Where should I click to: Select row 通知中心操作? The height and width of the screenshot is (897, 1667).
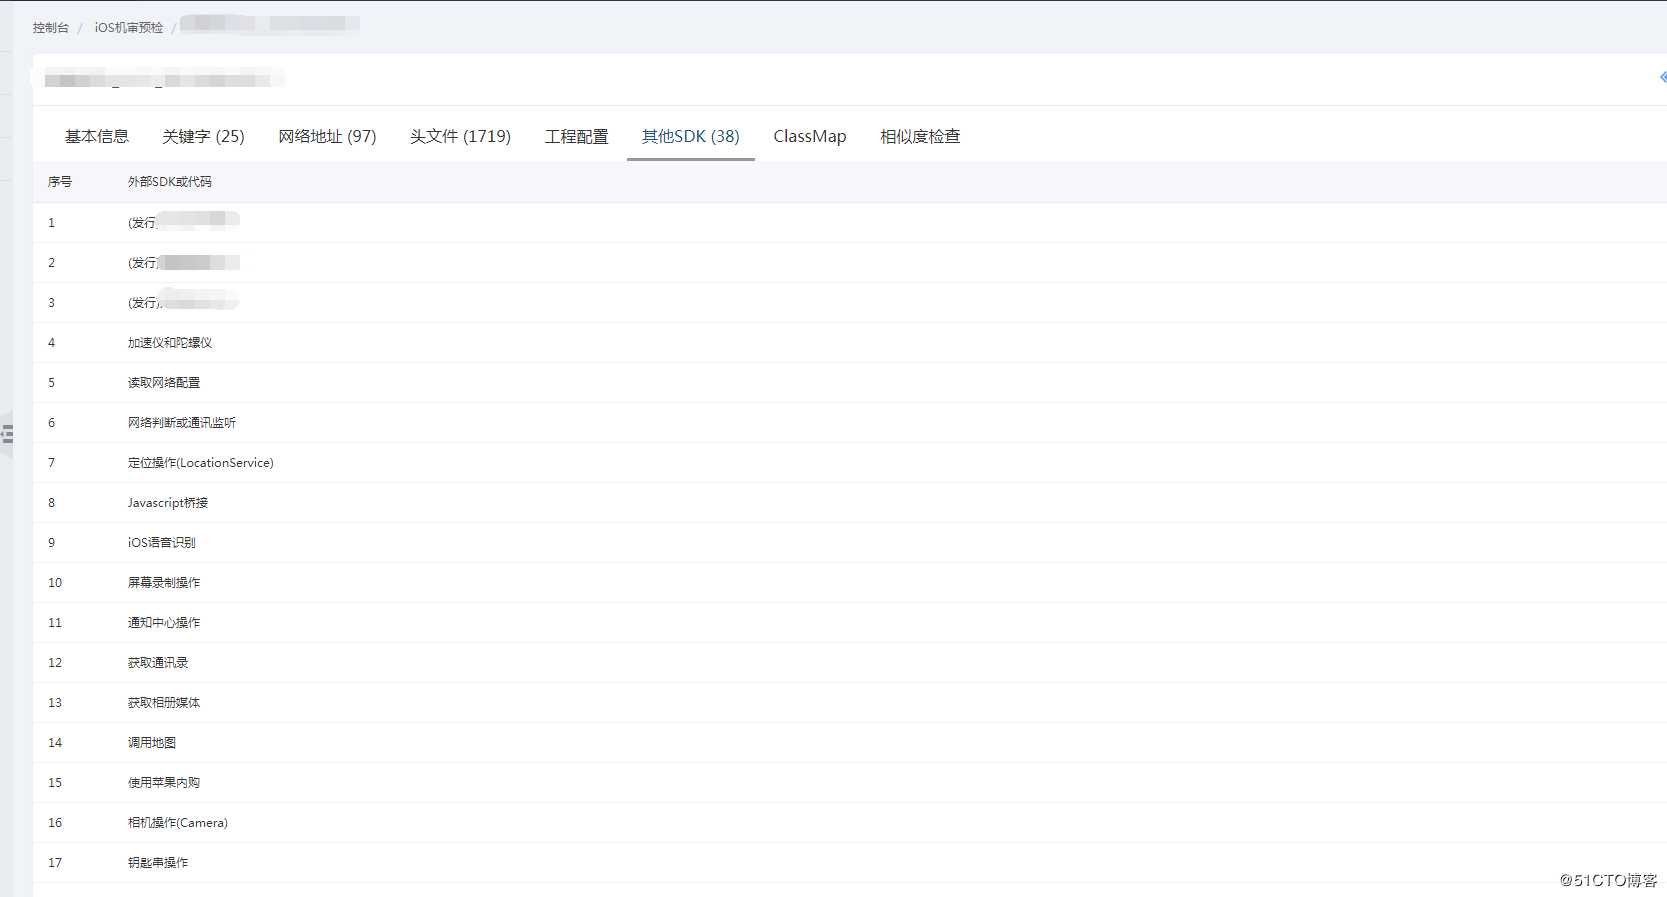point(850,623)
